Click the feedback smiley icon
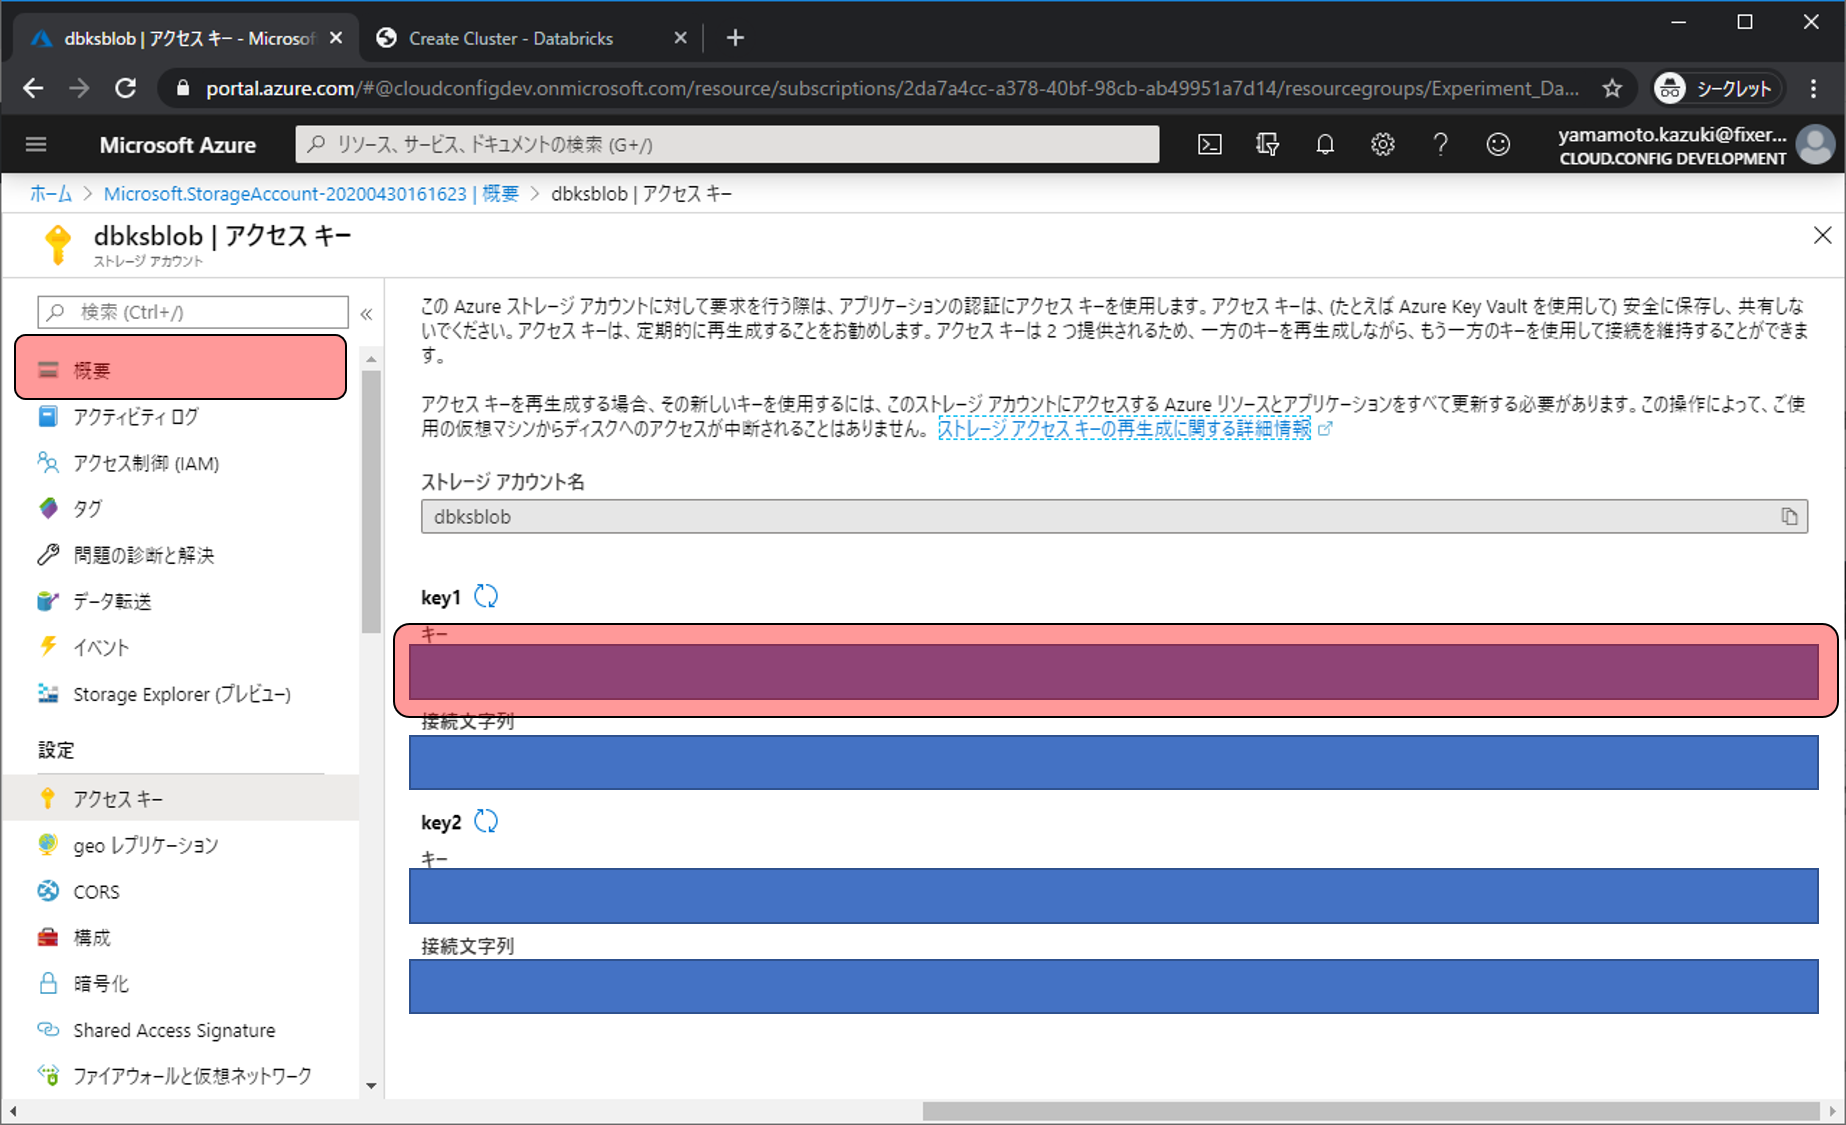 (x=1498, y=145)
